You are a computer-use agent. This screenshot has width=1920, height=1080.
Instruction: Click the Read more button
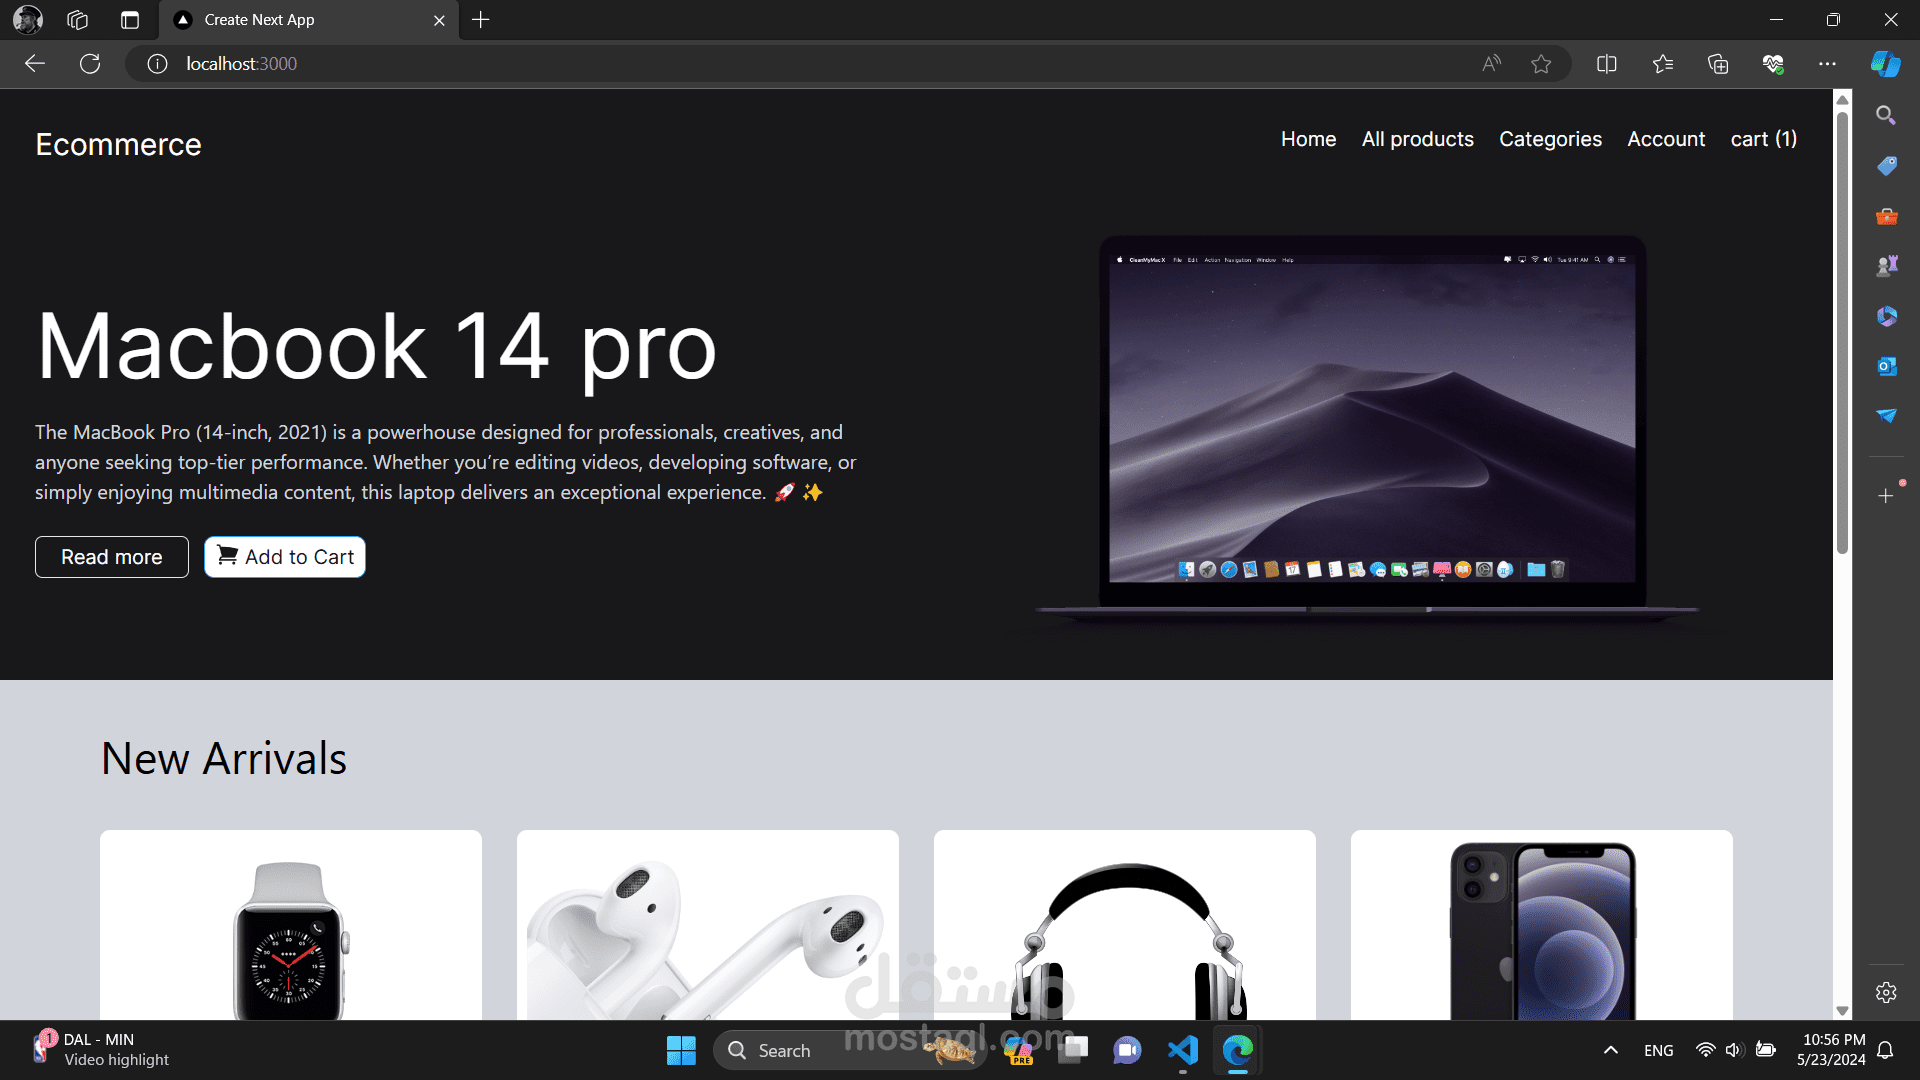111,557
